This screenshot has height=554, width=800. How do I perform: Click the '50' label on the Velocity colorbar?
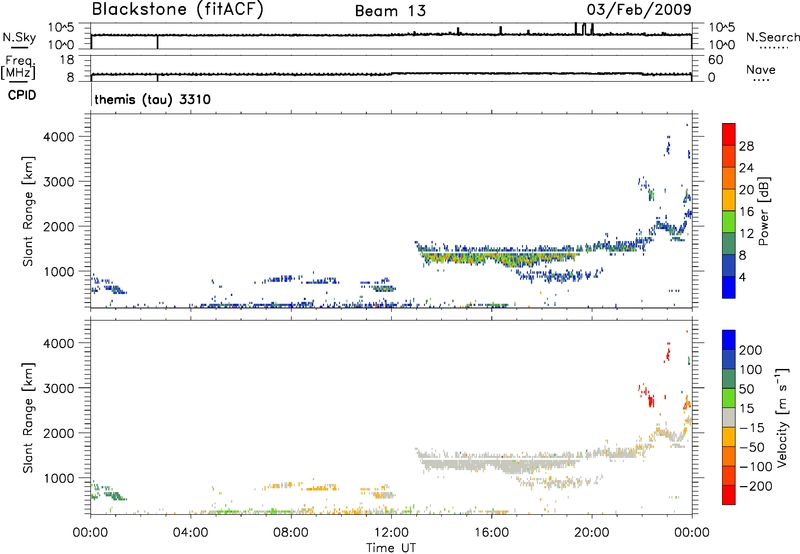click(x=746, y=389)
